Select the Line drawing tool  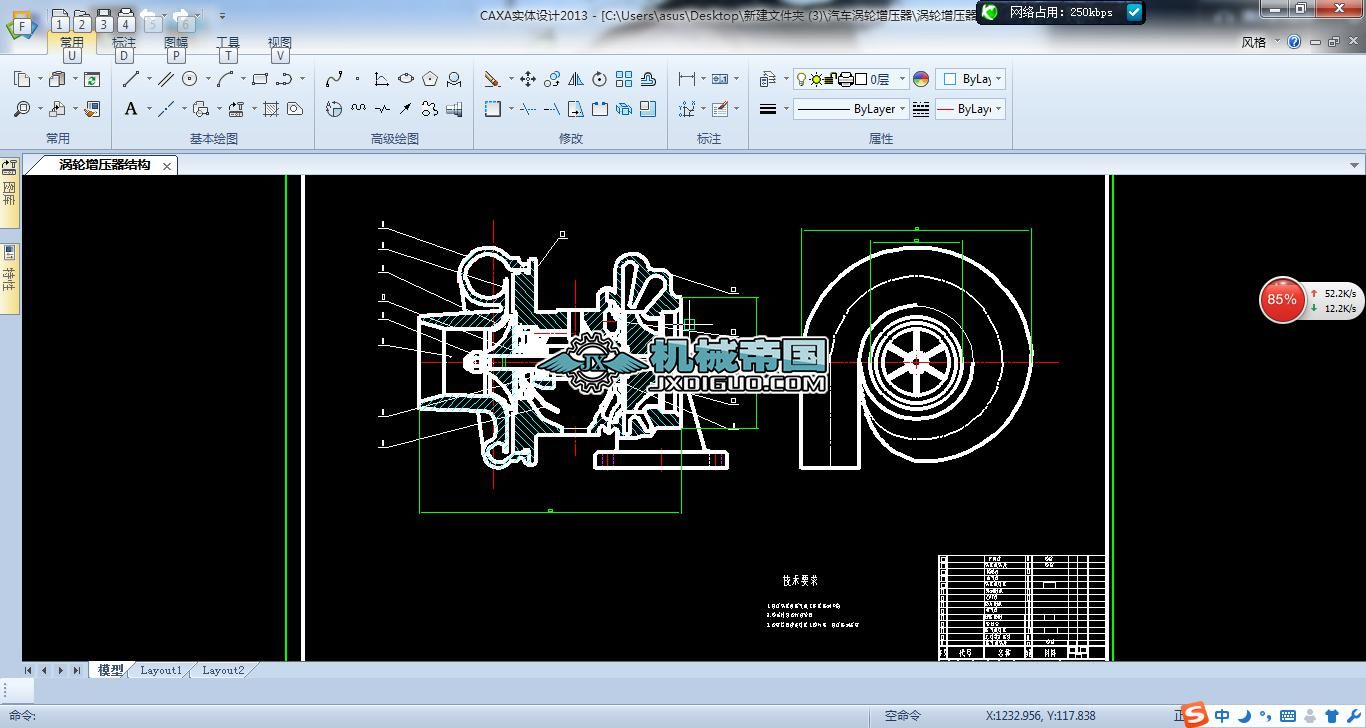click(x=131, y=79)
